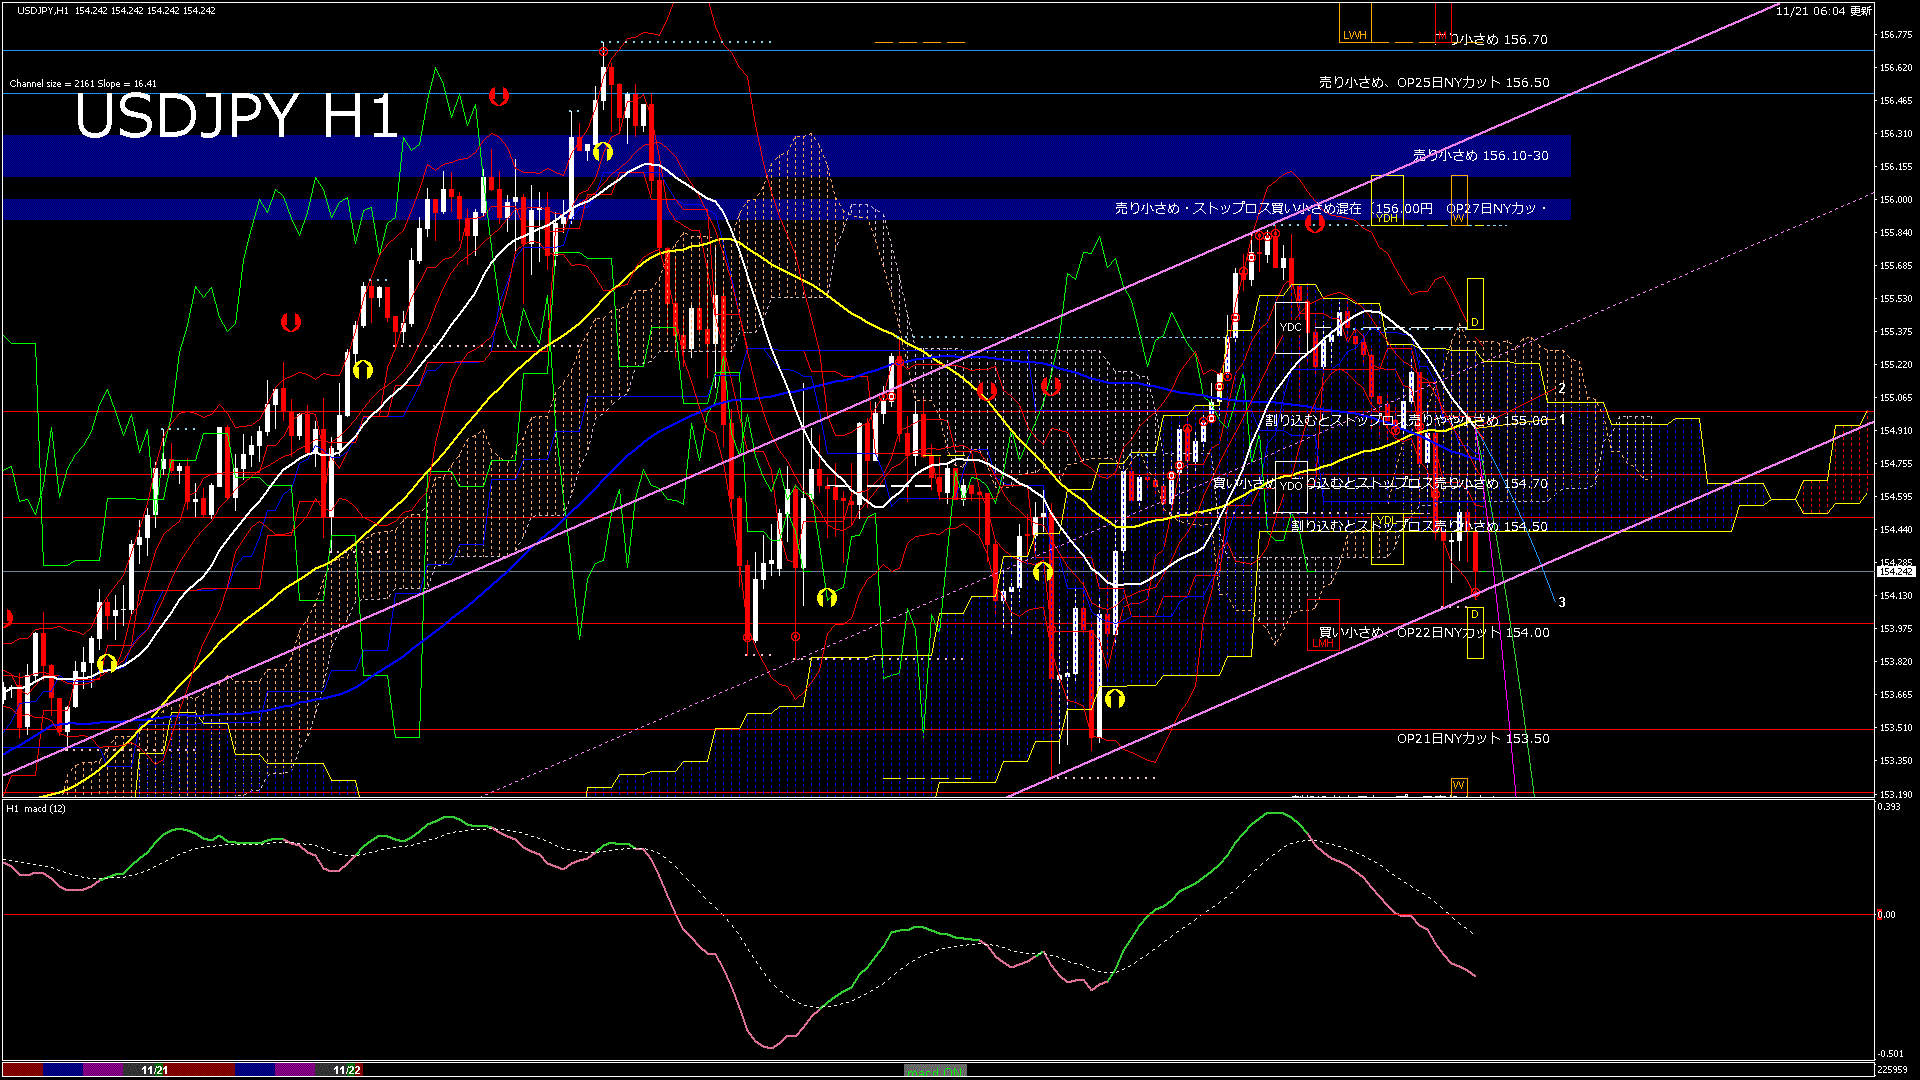
Task: Click the red arrow marker left of the 156.465 axis level
Action: click(499, 96)
